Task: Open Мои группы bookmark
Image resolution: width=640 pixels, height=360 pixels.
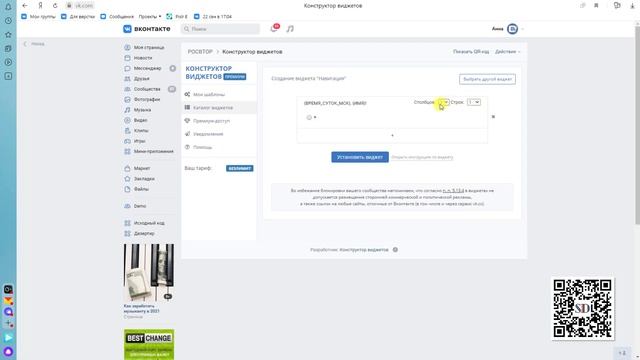Action: coord(38,17)
